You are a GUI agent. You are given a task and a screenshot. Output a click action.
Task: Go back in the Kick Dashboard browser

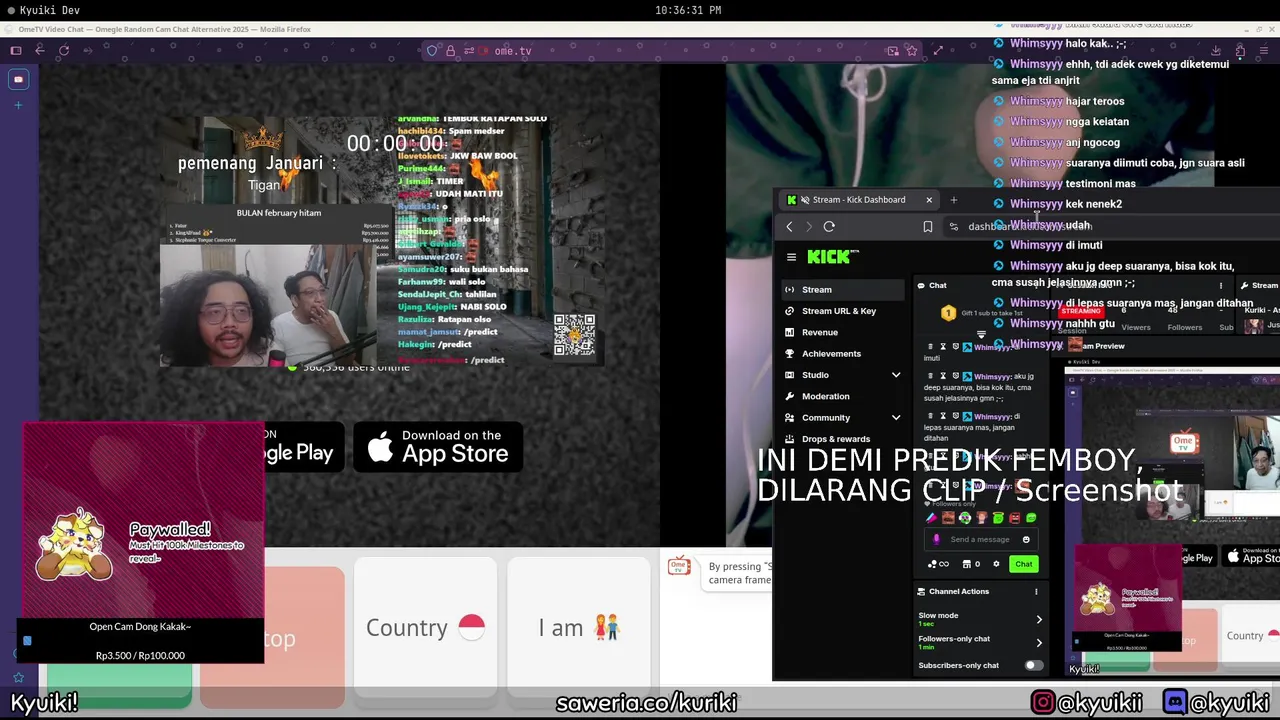[x=789, y=227]
